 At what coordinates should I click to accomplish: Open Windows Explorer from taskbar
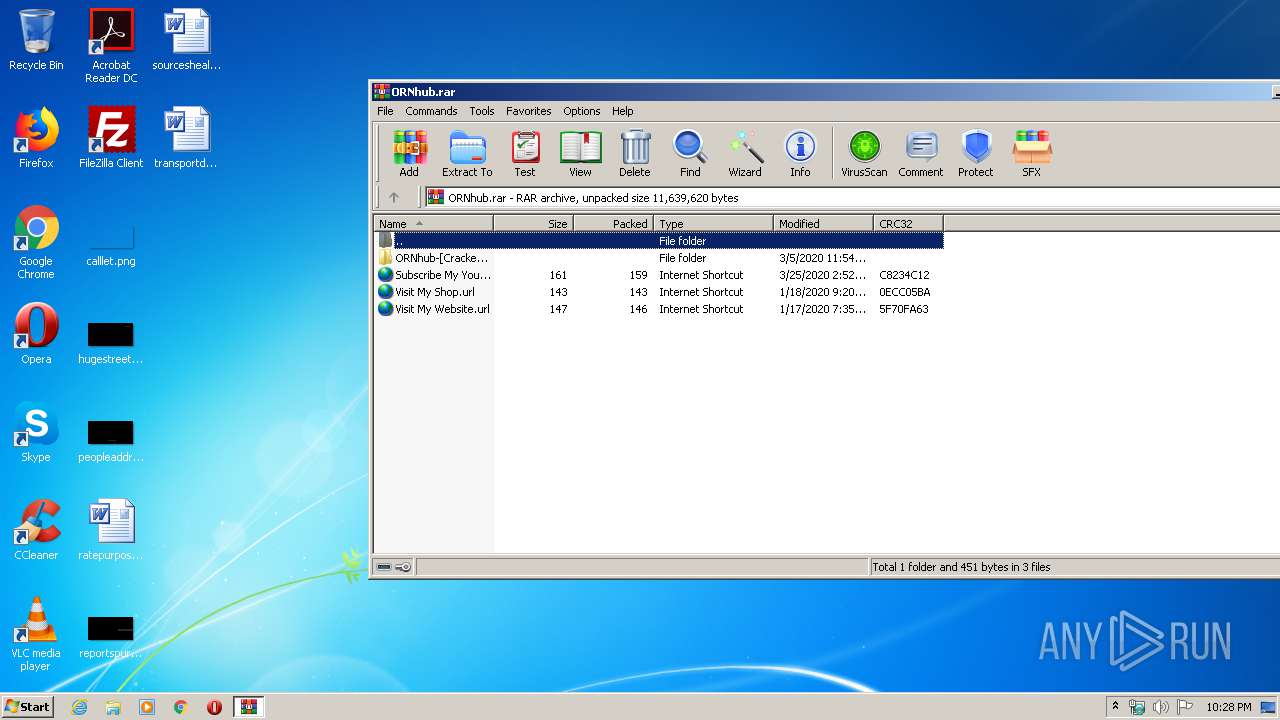pos(113,707)
